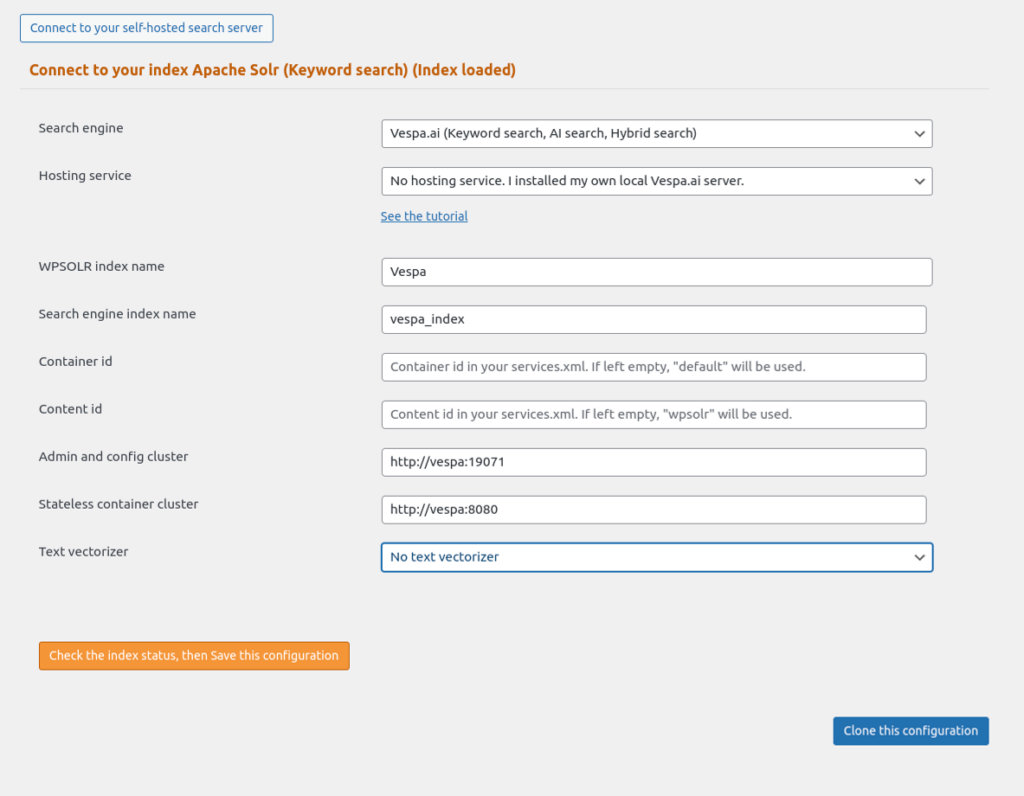
Task: Click the Search engine index name field
Action: (x=654, y=319)
